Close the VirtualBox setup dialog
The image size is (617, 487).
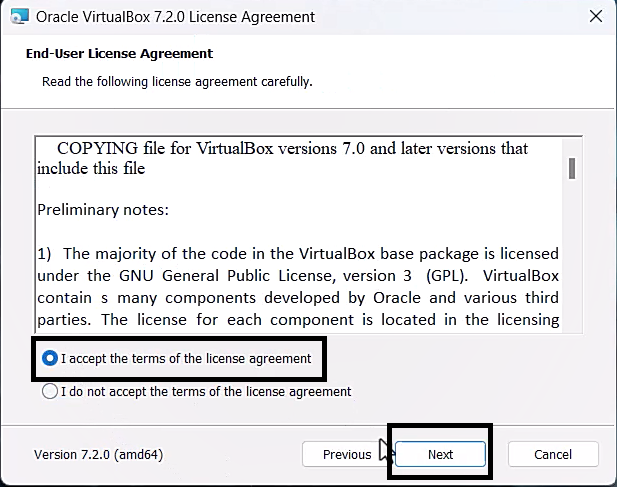(x=595, y=17)
